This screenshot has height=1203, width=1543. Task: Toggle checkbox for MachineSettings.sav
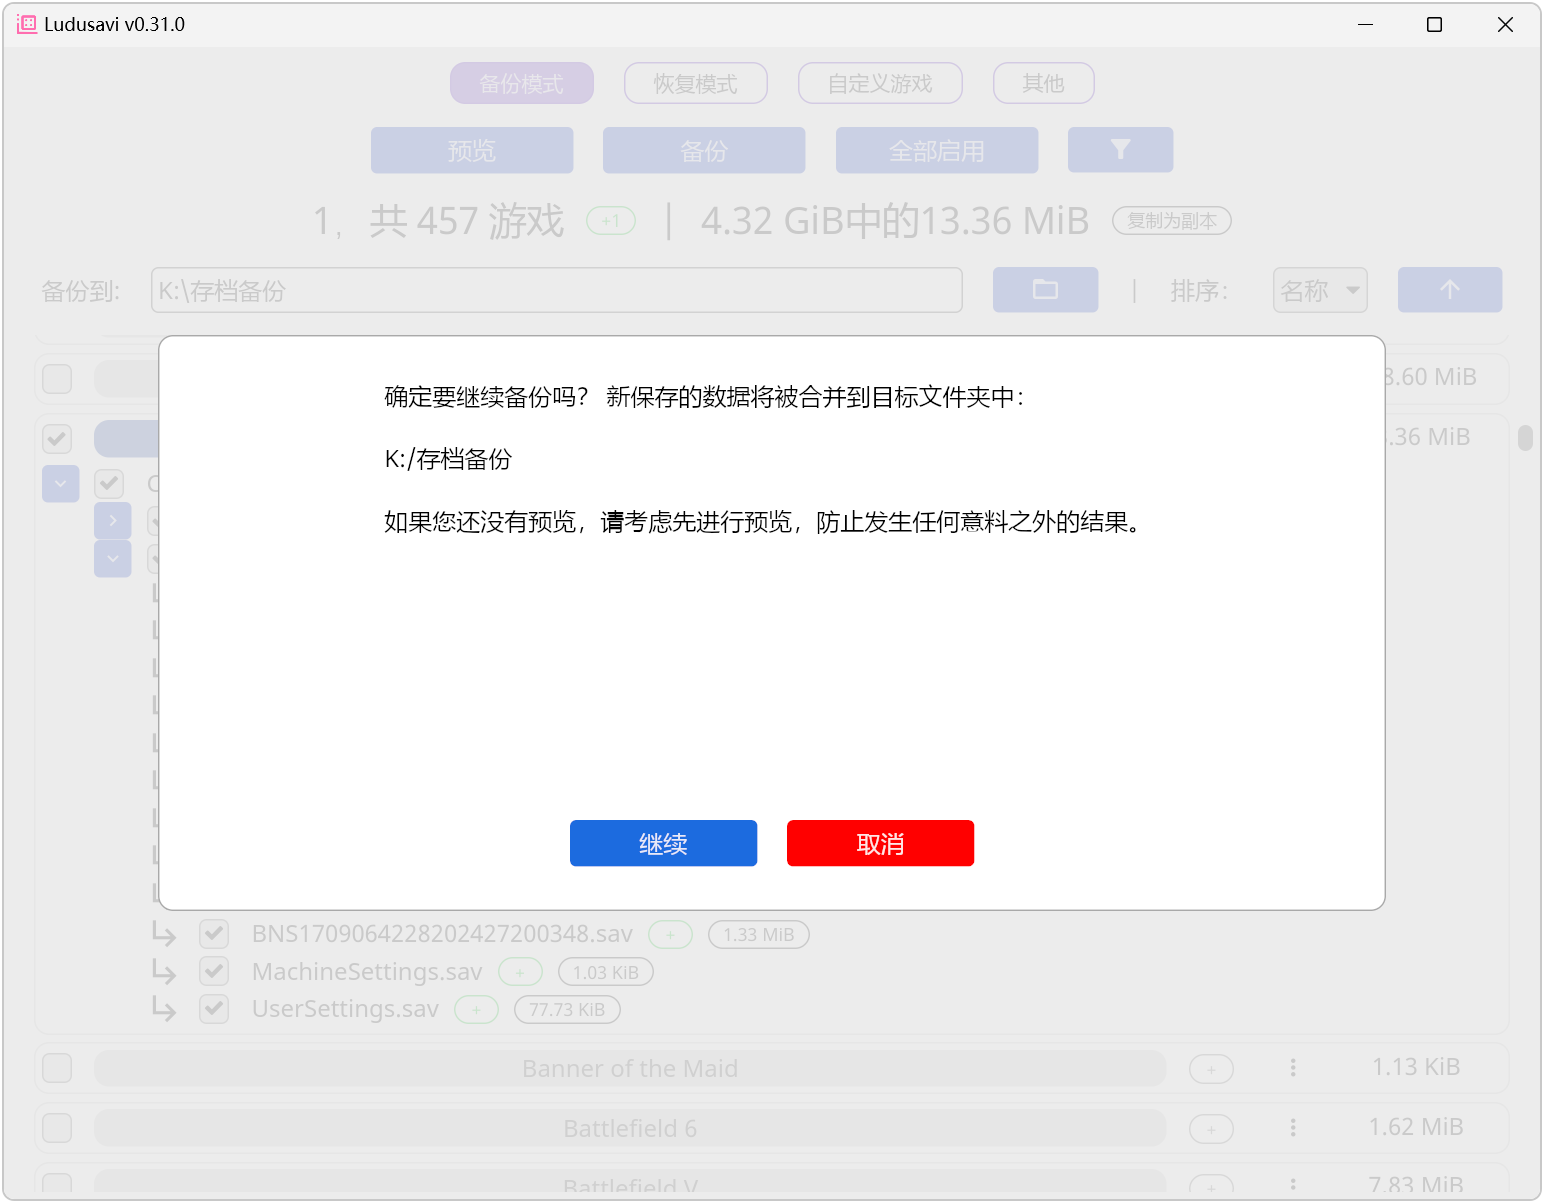tap(214, 971)
